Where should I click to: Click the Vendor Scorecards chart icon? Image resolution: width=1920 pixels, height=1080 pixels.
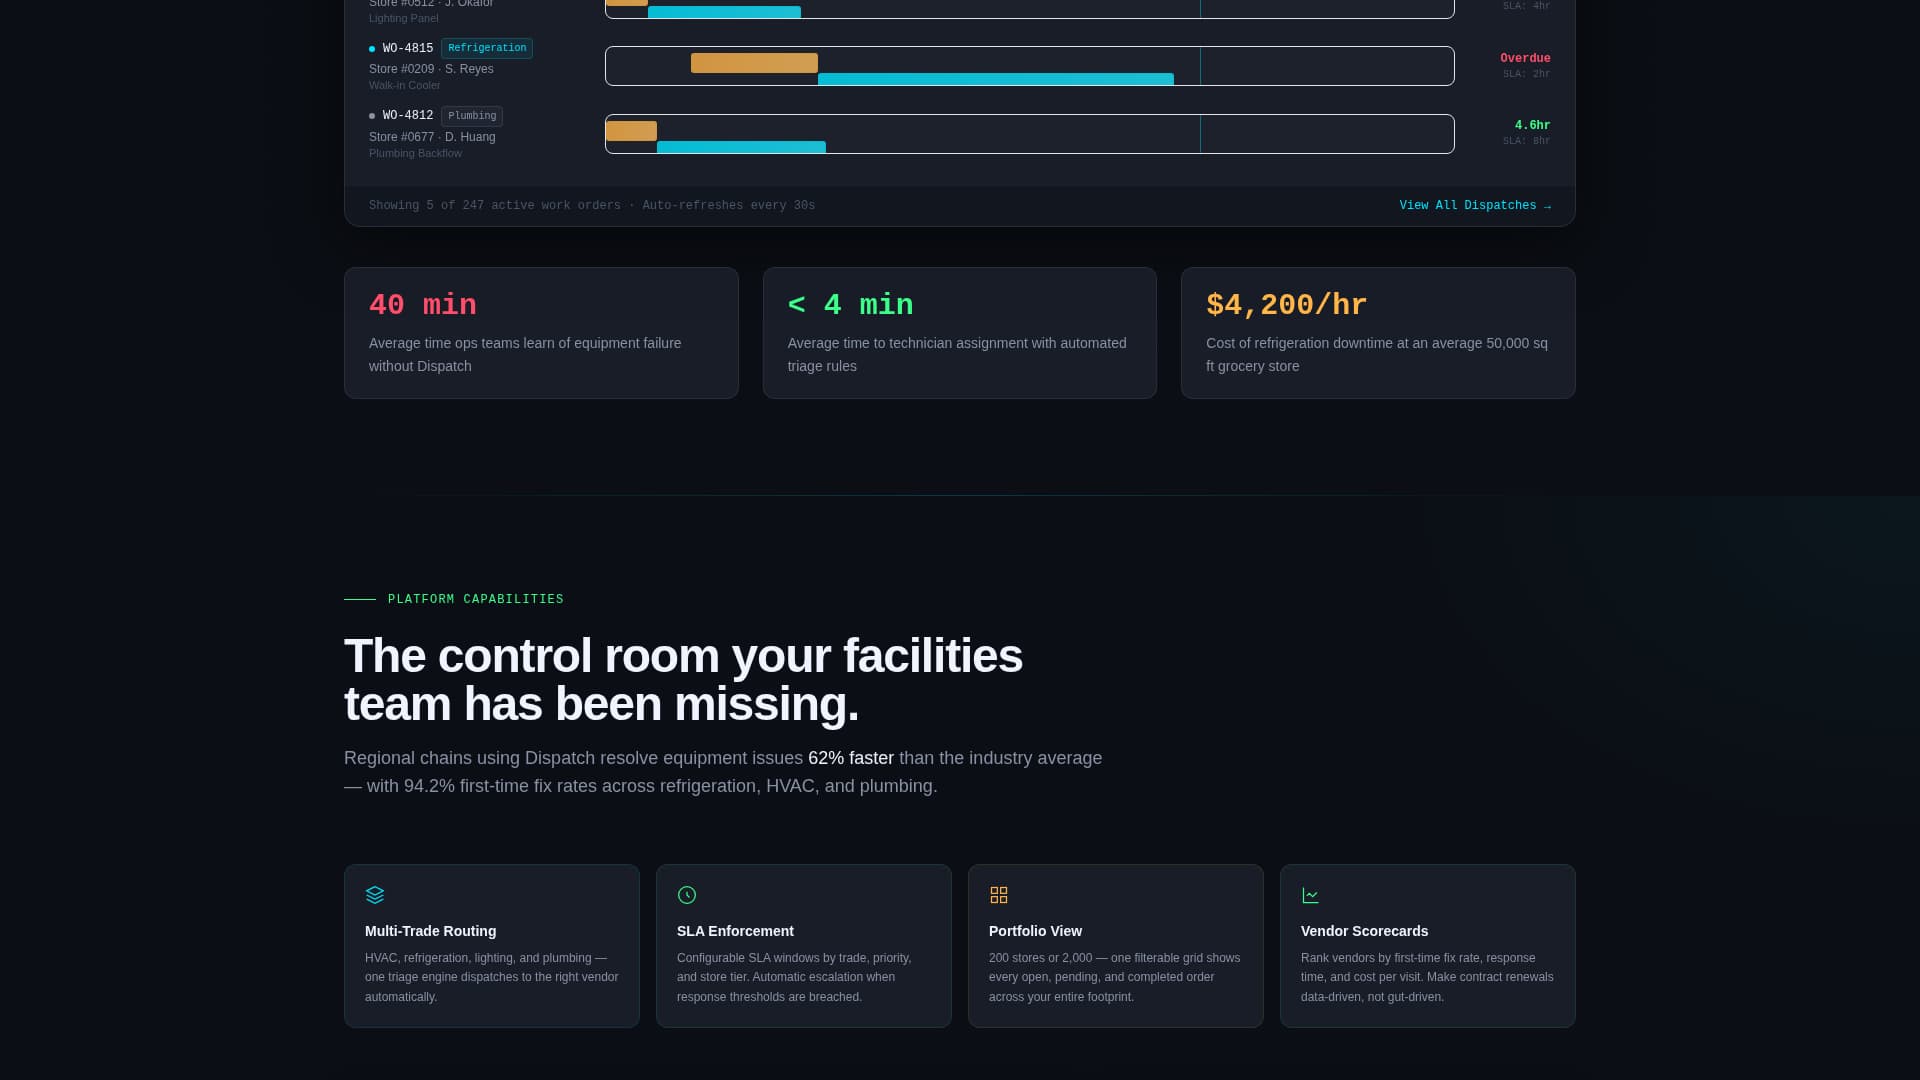1311,895
